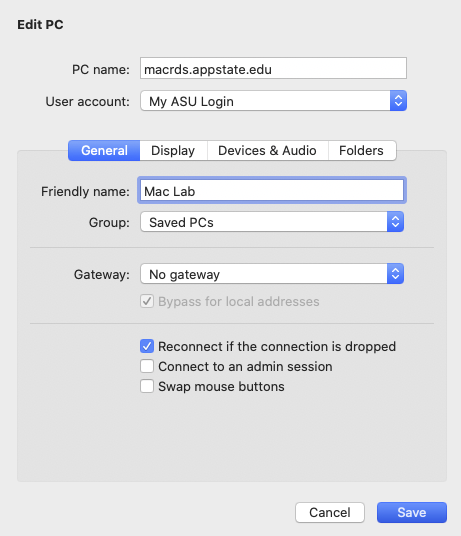Focus the PC name field macrds.appstate.edu

coord(273,68)
